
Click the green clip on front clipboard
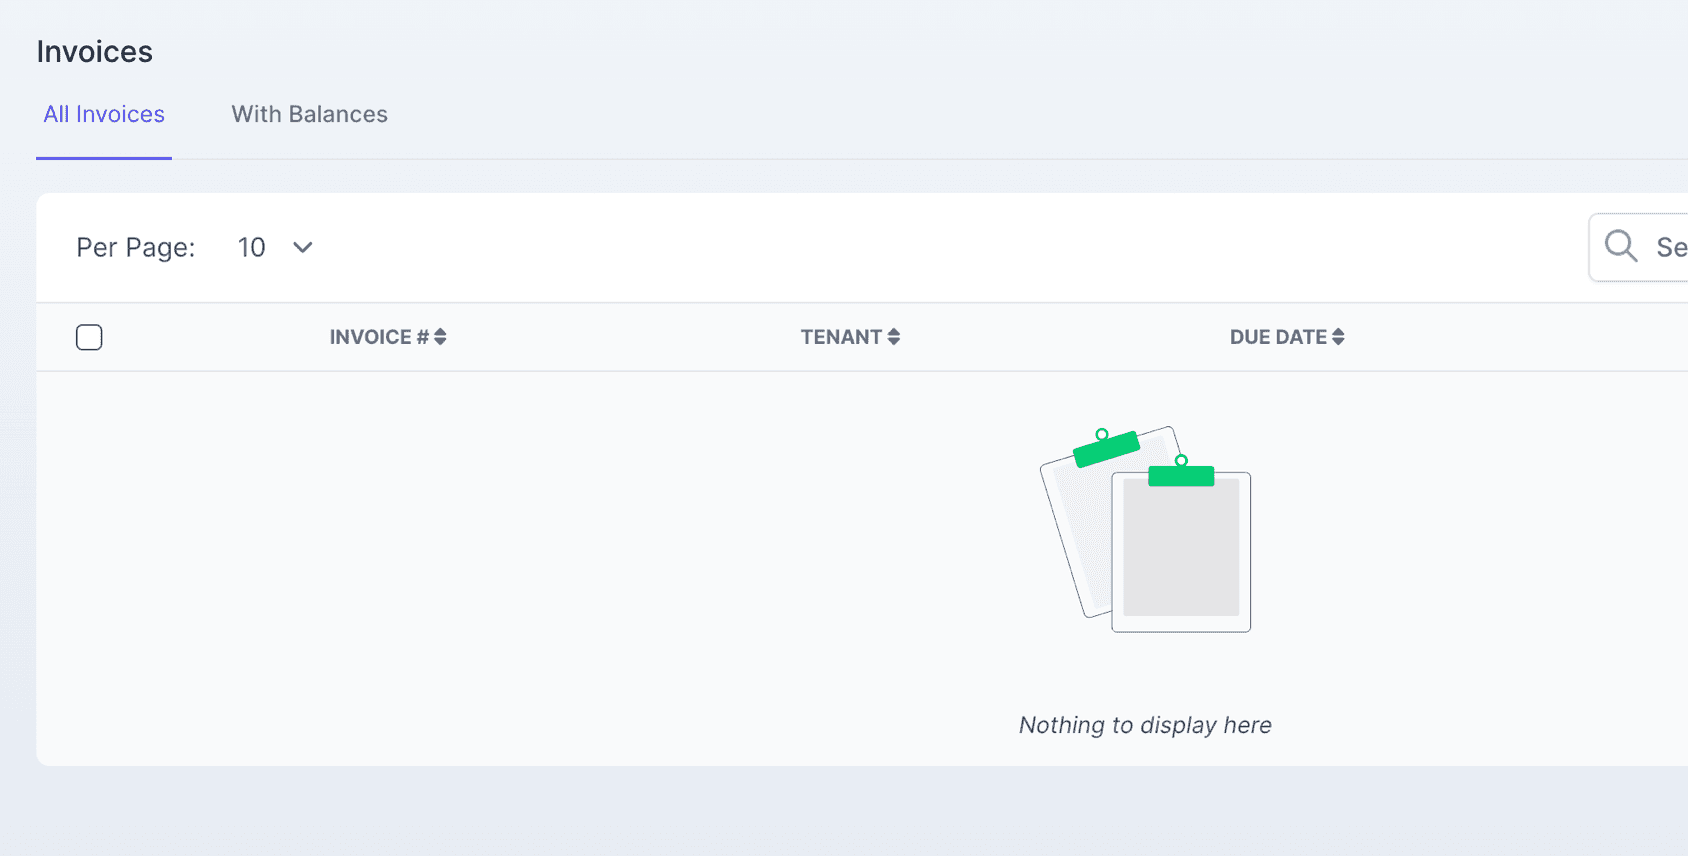point(1181,475)
